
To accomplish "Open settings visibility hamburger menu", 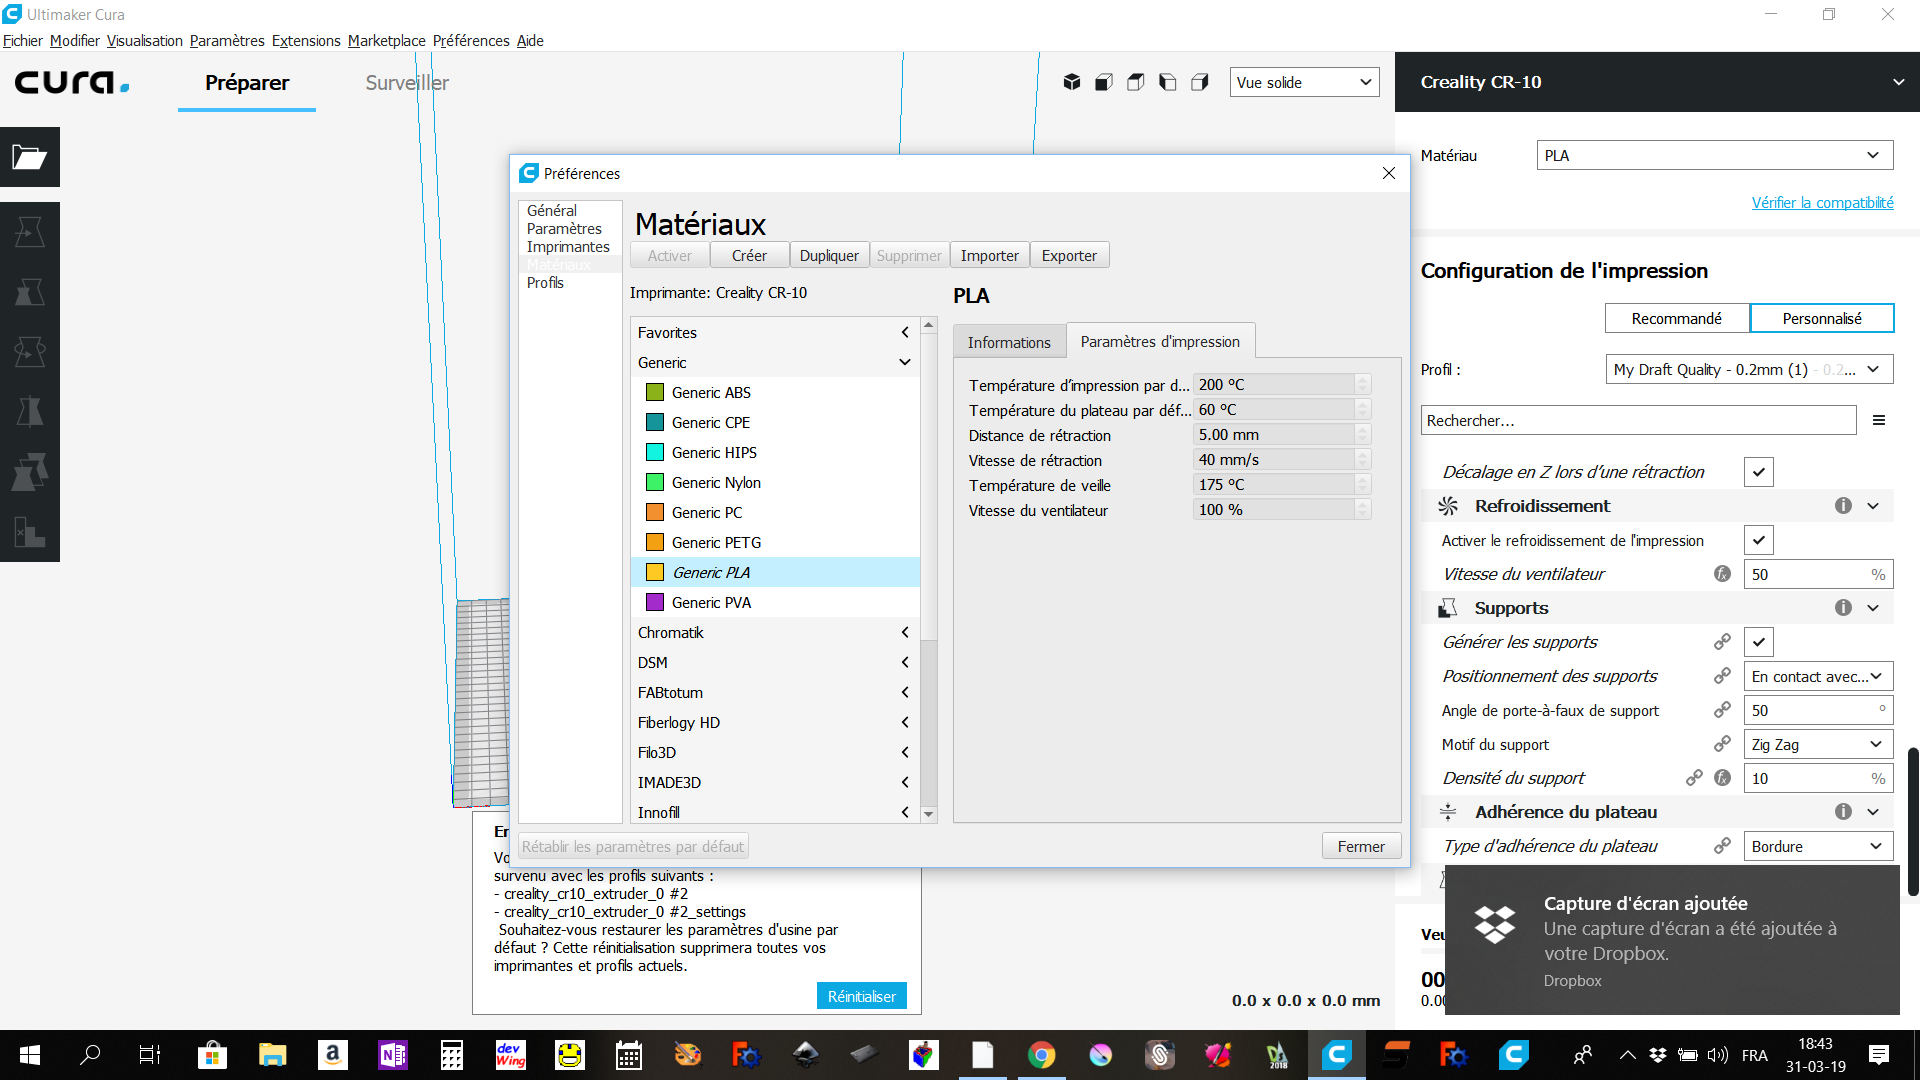I will click(x=1879, y=421).
